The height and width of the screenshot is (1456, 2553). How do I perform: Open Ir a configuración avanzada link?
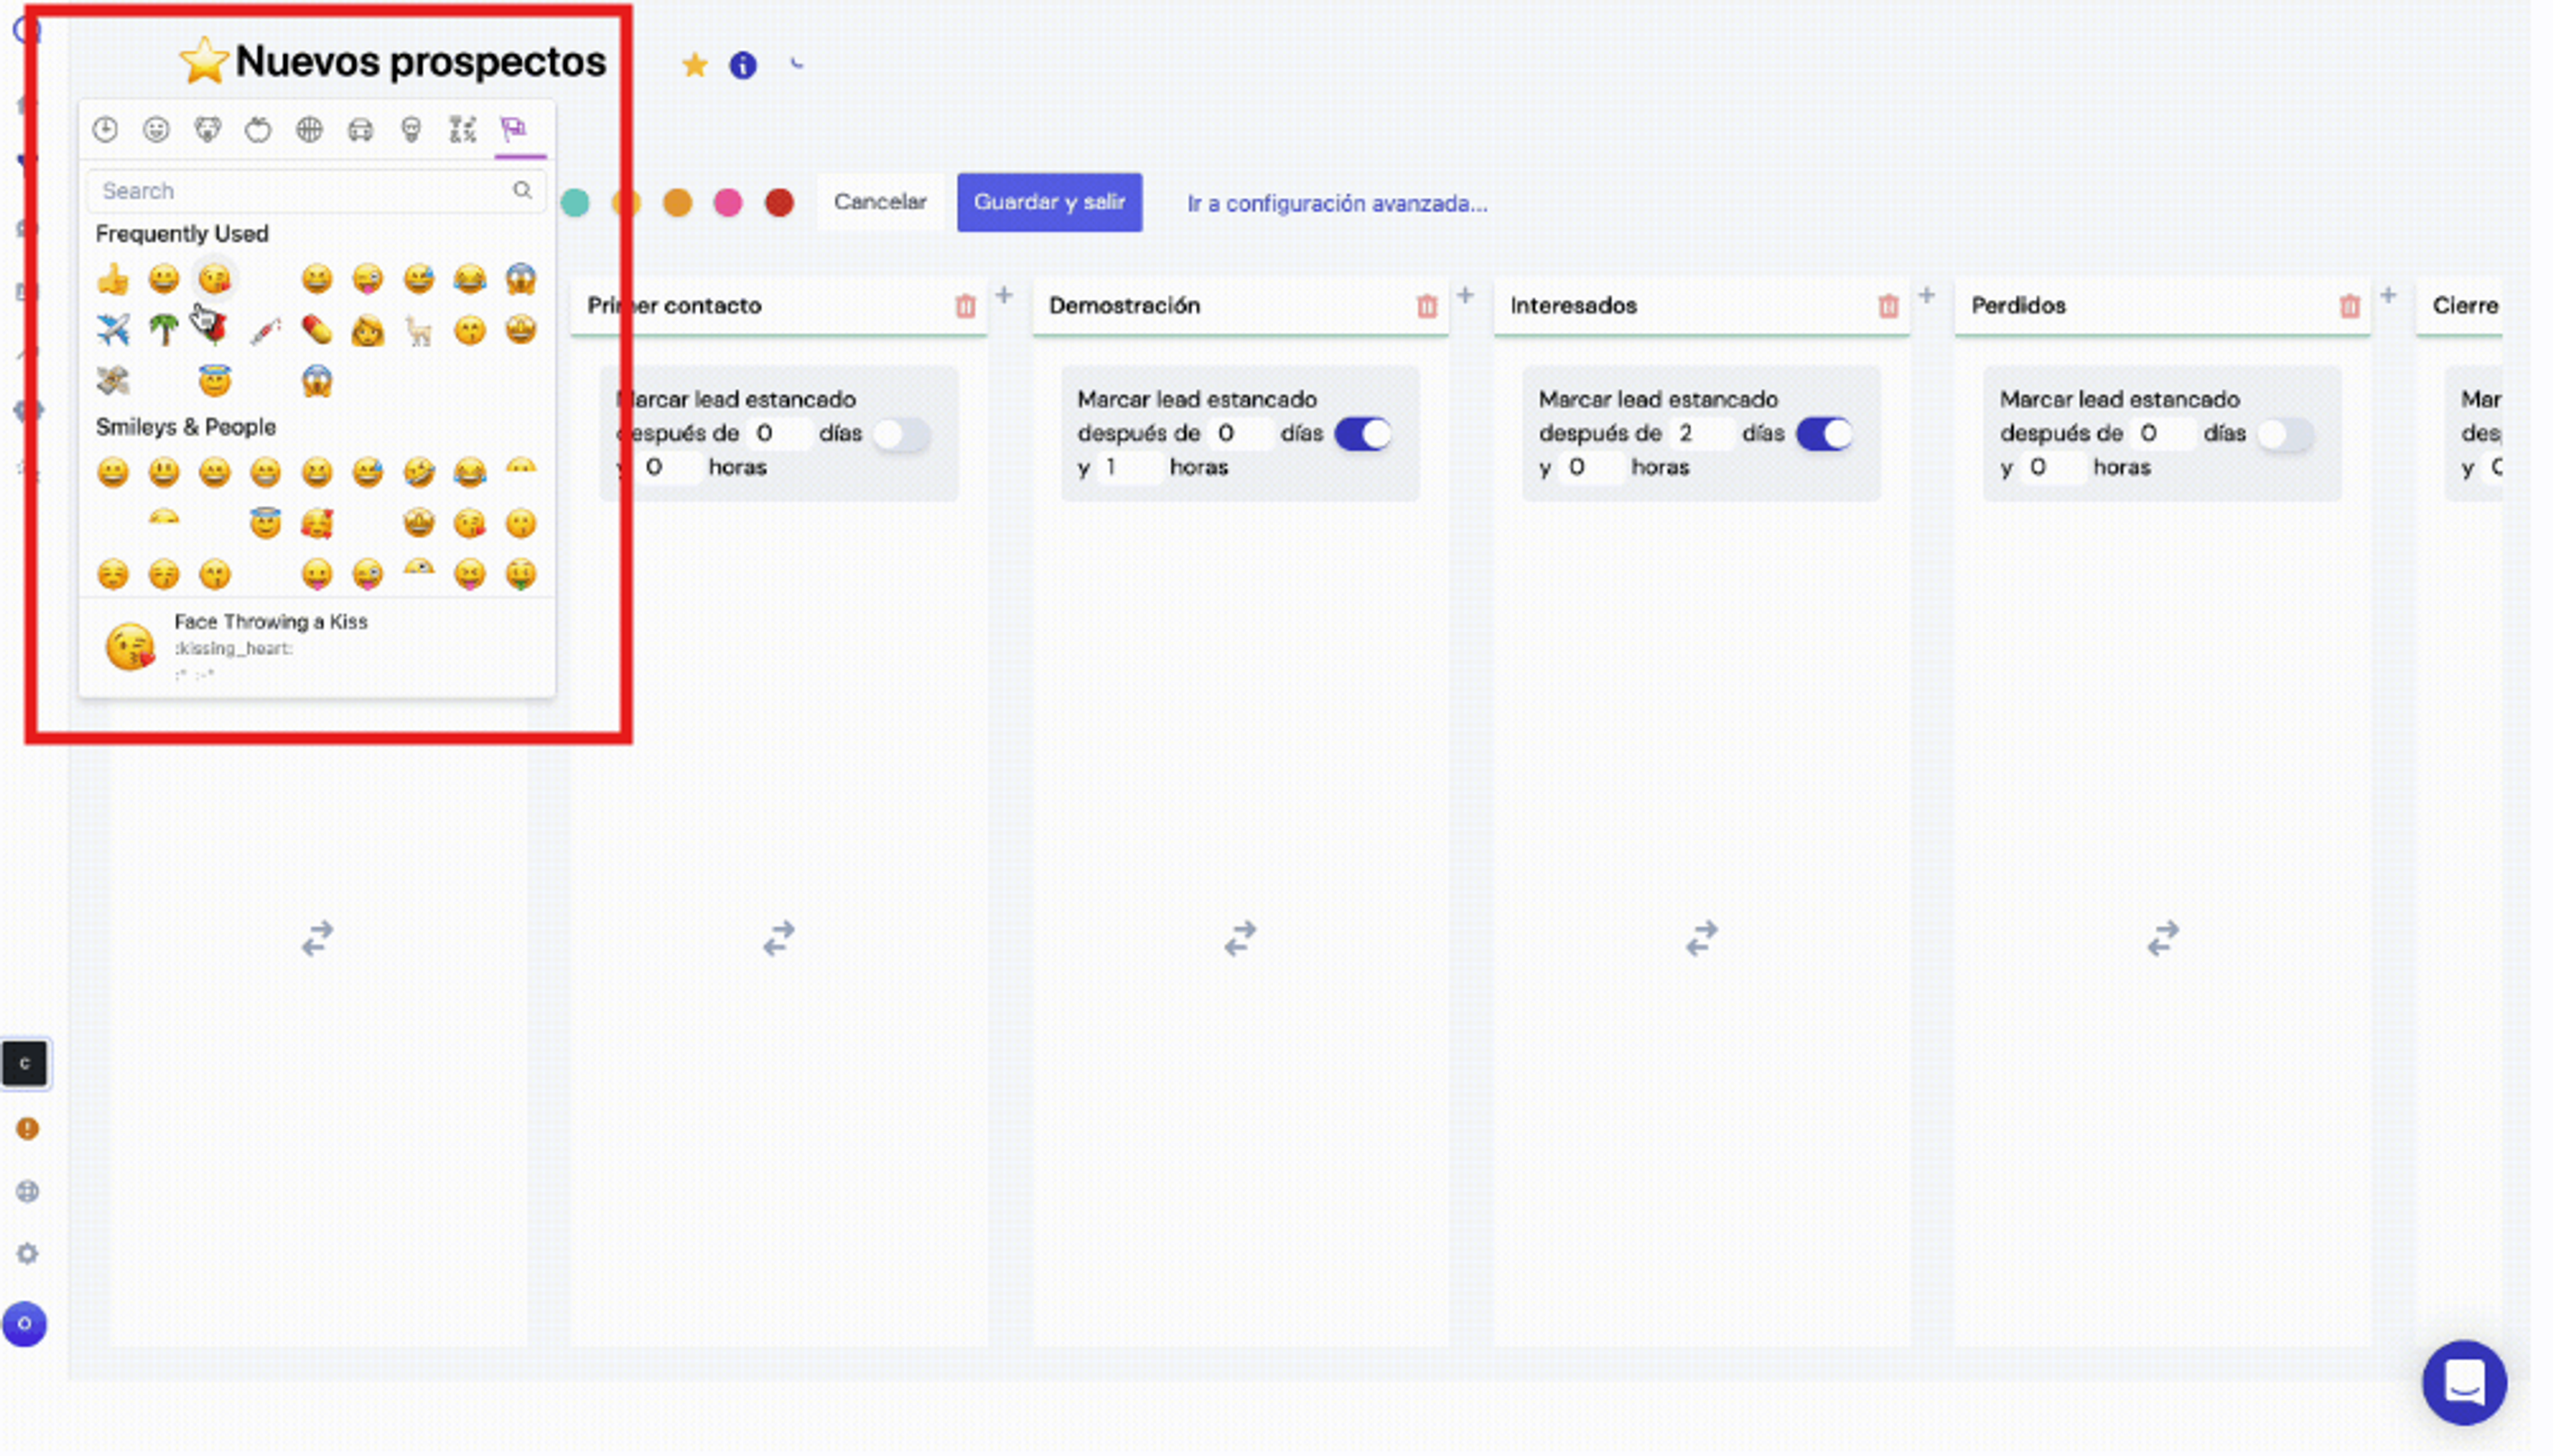point(1337,204)
